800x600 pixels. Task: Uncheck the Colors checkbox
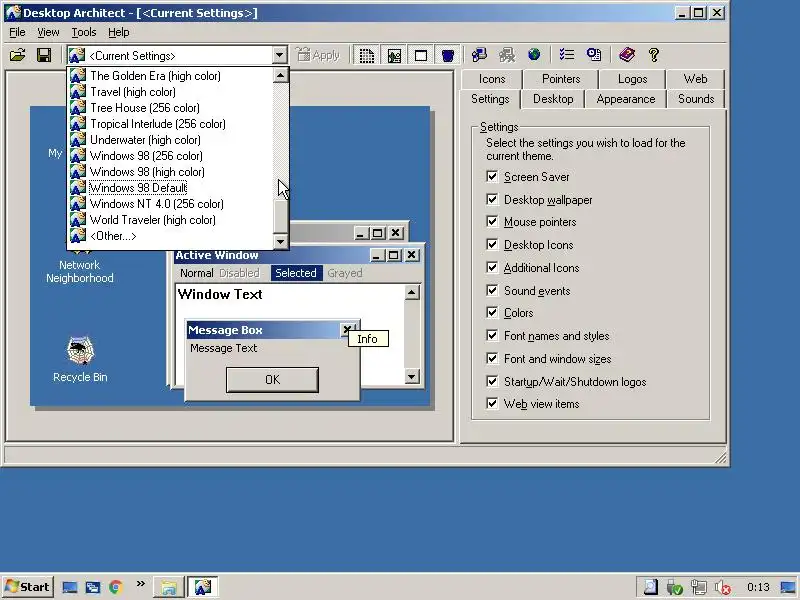[x=492, y=312]
